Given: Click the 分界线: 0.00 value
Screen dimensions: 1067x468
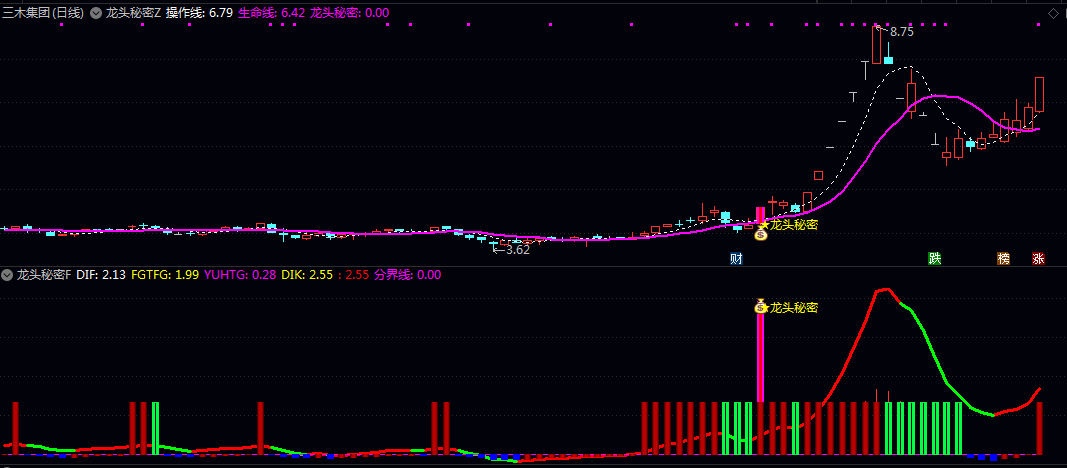Looking at the screenshot, I should (408, 275).
